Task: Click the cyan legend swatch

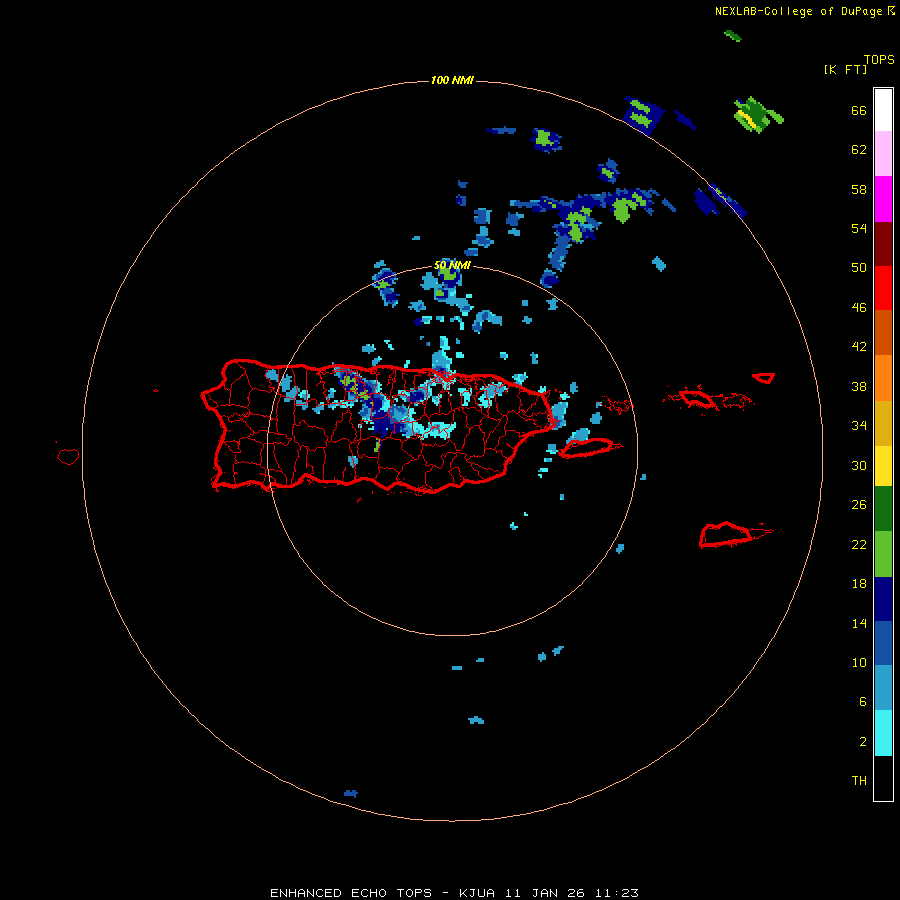Action: tap(883, 732)
